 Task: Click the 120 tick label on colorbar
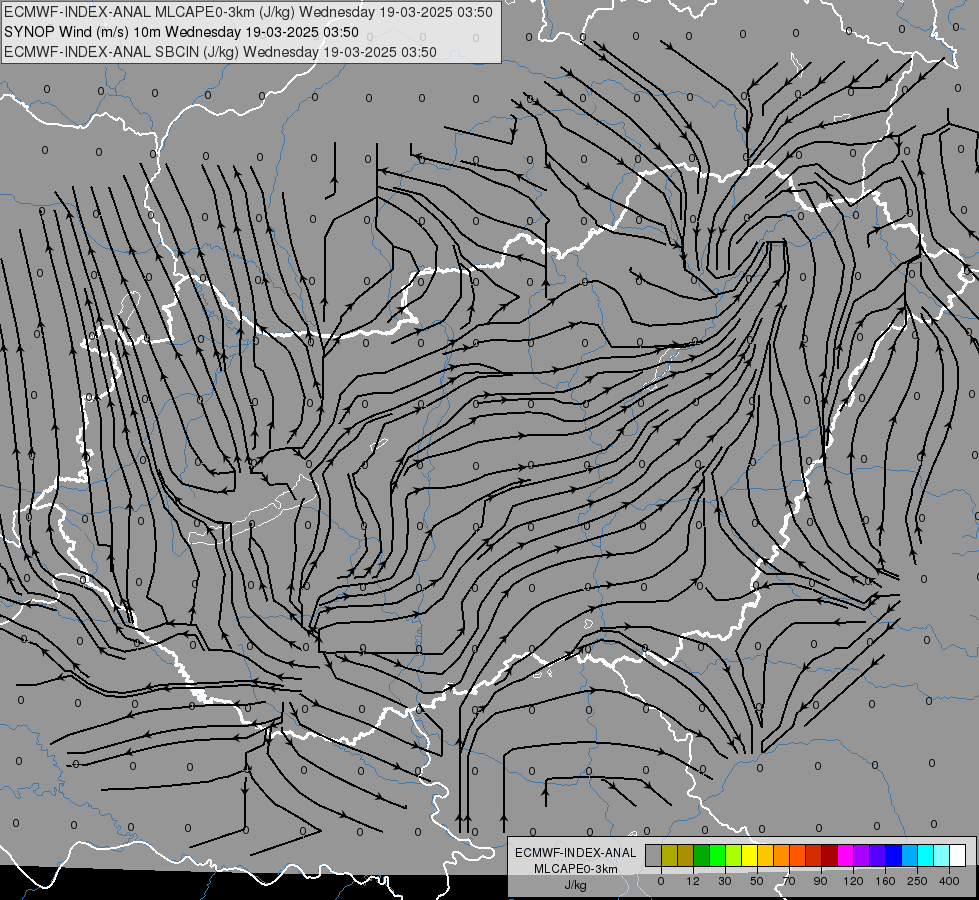853,881
